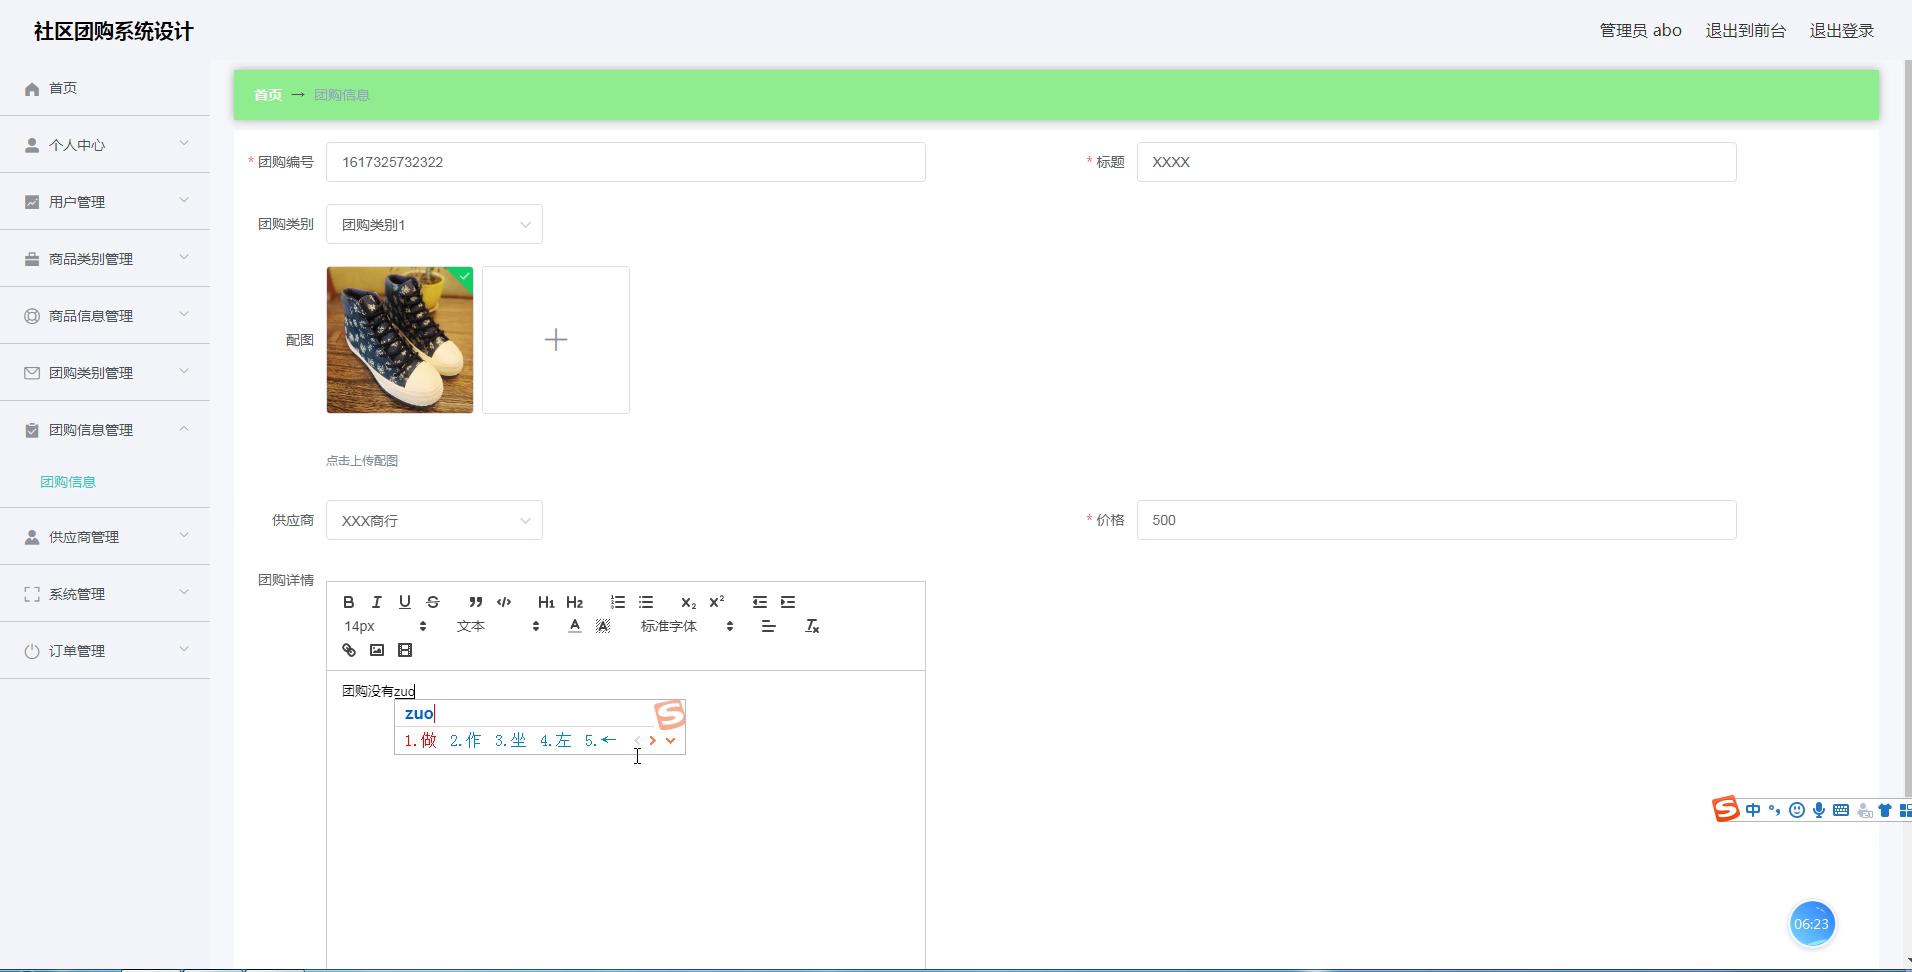Viewport: 1912px width, 972px height.
Task: Insert a code block with code icon
Action: (504, 602)
